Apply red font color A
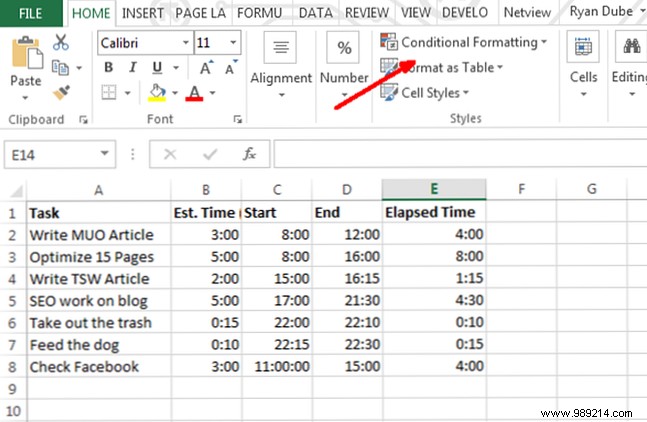 (x=194, y=93)
